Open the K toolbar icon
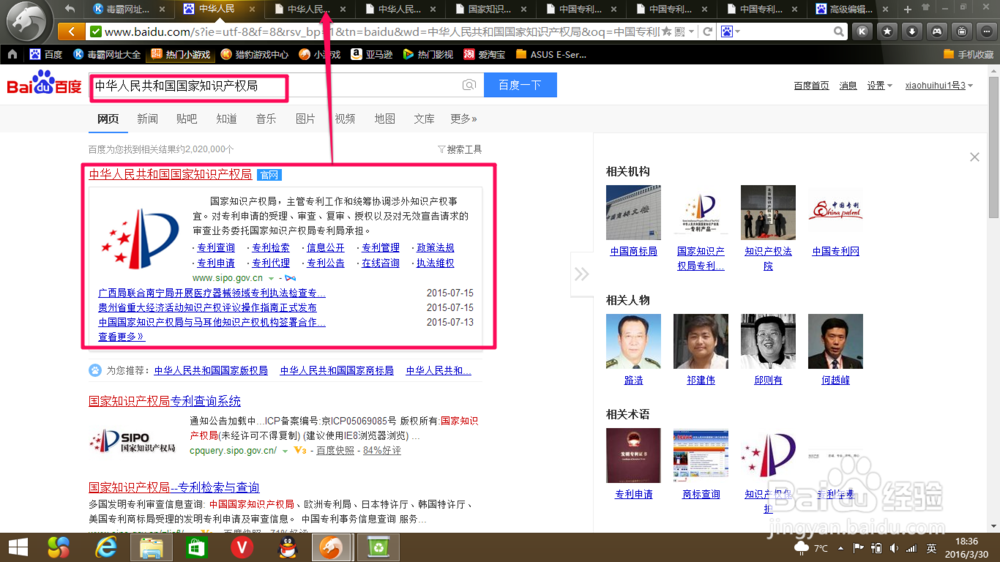1000x562 pixels. click(862, 31)
